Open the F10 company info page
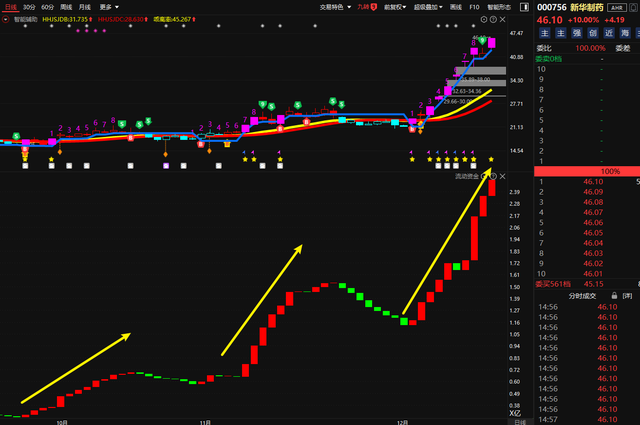Screen dimensions: 640x425 coord(474,6)
